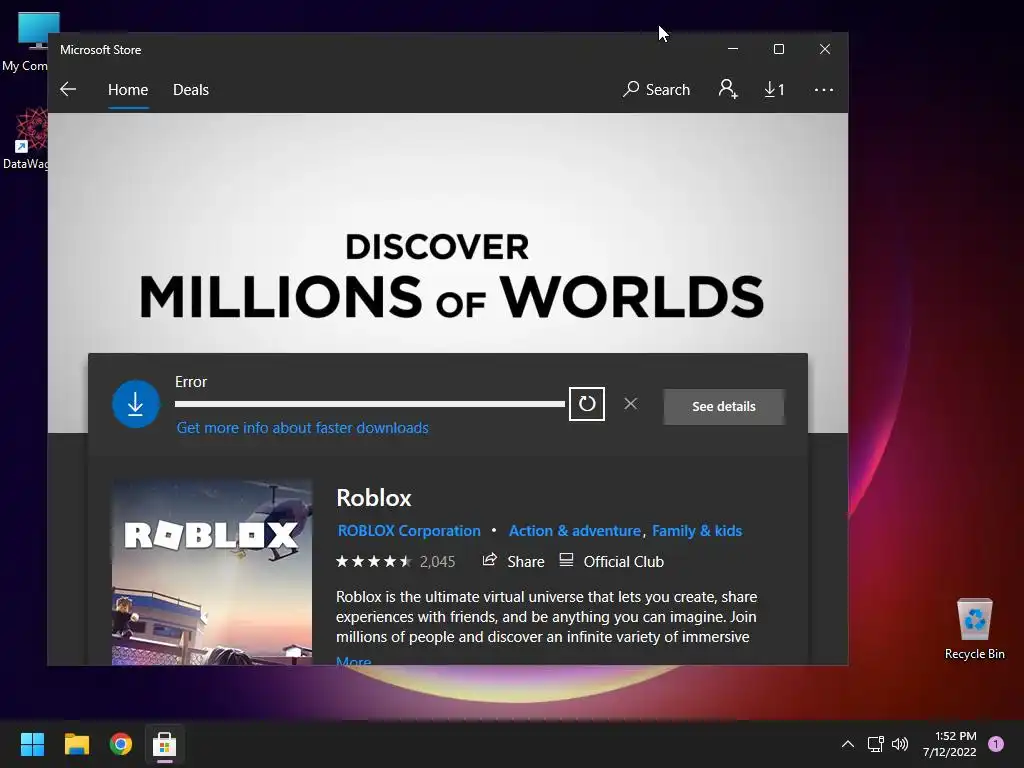Open the Official Club link
Screen dimensions: 1024x768
coord(611,561)
